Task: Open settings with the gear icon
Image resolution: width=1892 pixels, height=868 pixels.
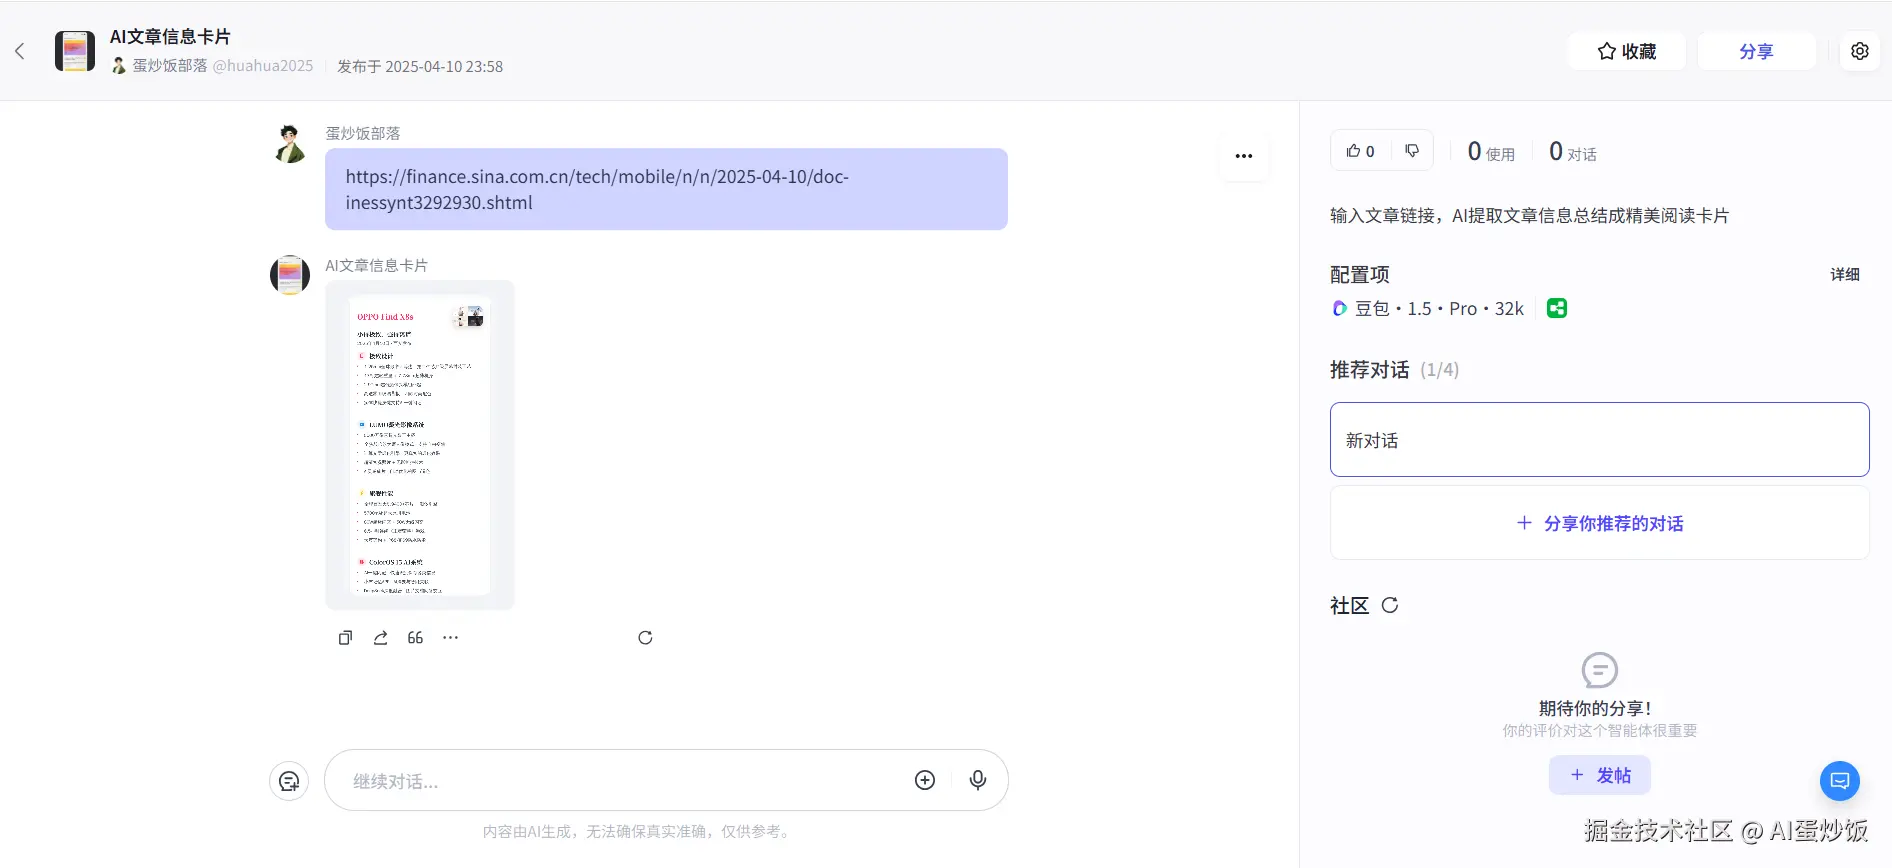Action: point(1860,51)
